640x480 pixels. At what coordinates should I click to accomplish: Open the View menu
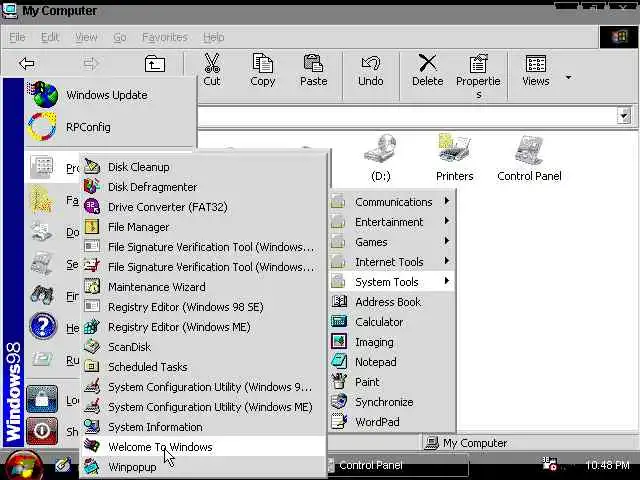tap(86, 37)
